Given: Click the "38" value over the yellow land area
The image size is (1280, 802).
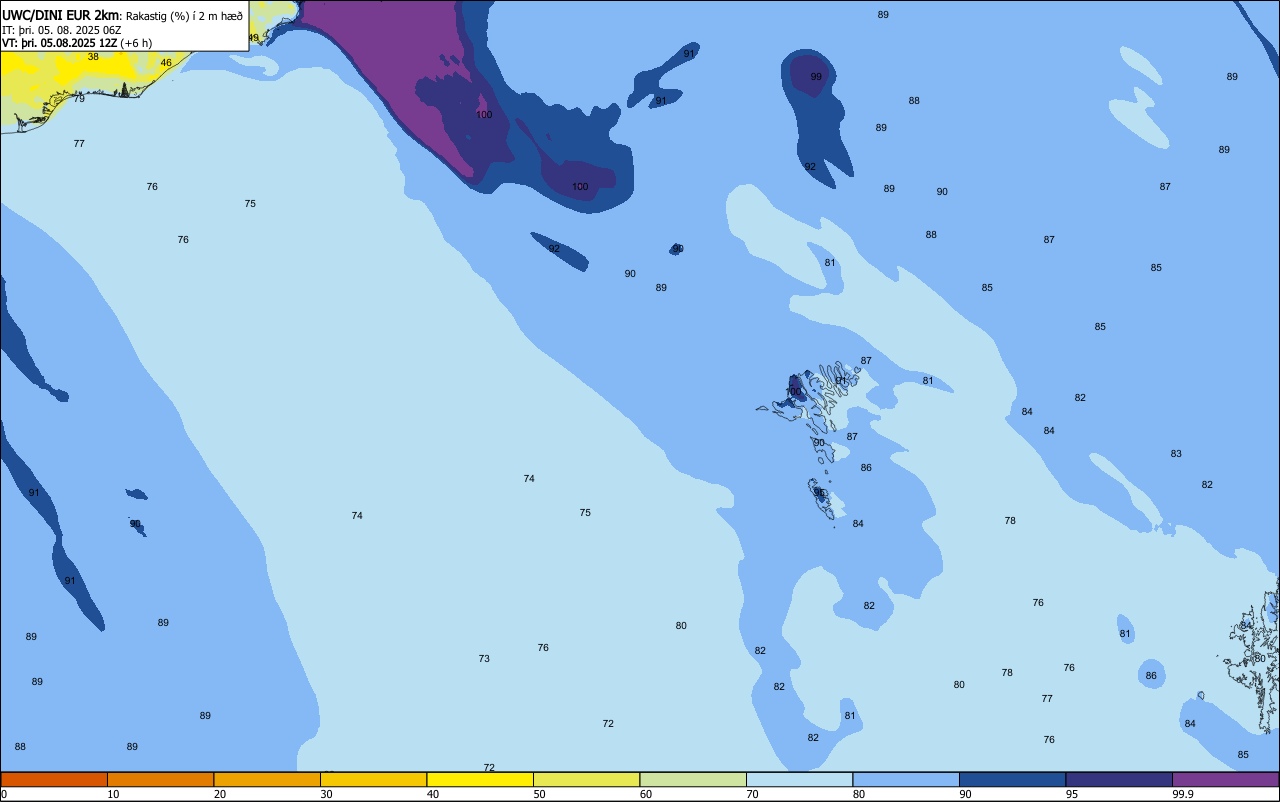Looking at the screenshot, I should coord(93,57).
